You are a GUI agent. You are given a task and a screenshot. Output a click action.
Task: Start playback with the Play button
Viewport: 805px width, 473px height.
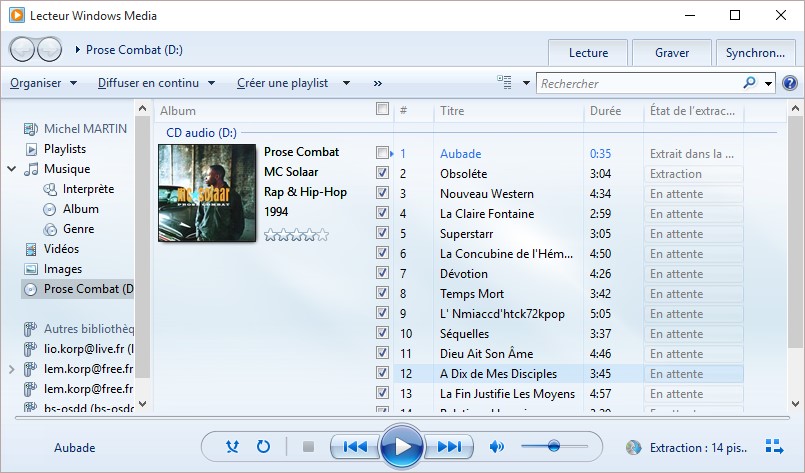coord(402,447)
